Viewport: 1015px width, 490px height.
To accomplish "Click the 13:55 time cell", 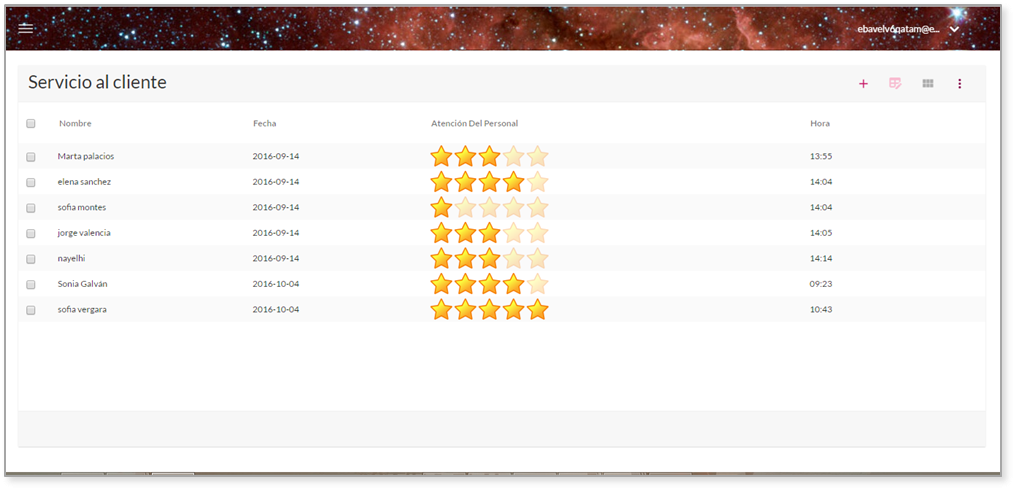I will pos(821,157).
